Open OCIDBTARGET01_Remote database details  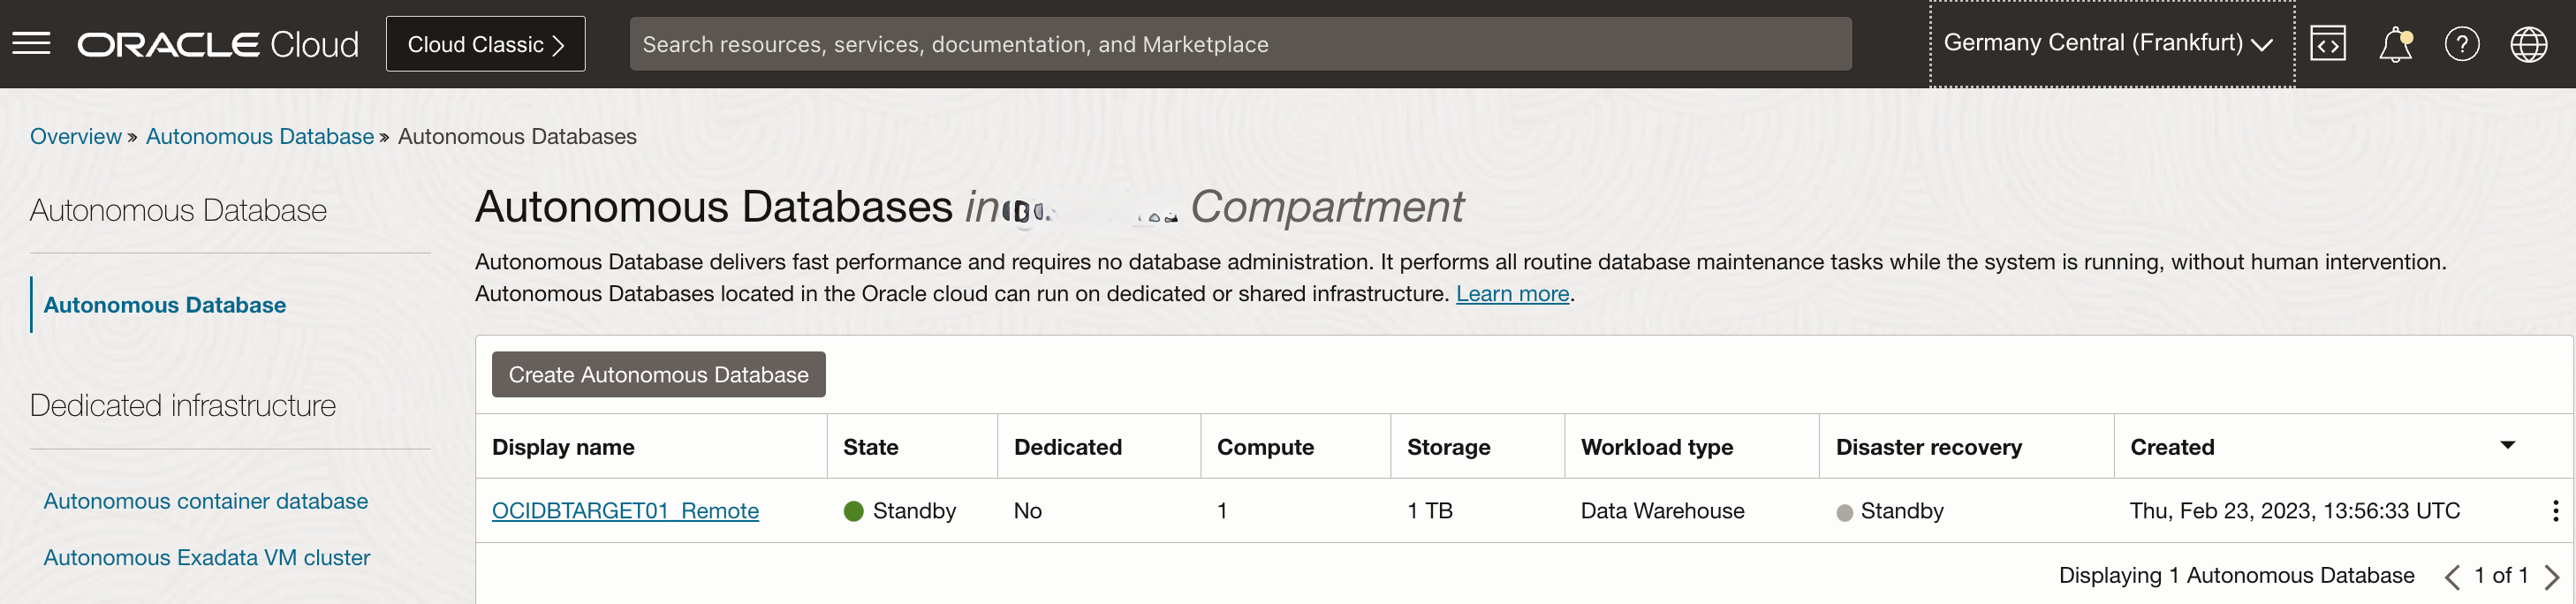[625, 511]
